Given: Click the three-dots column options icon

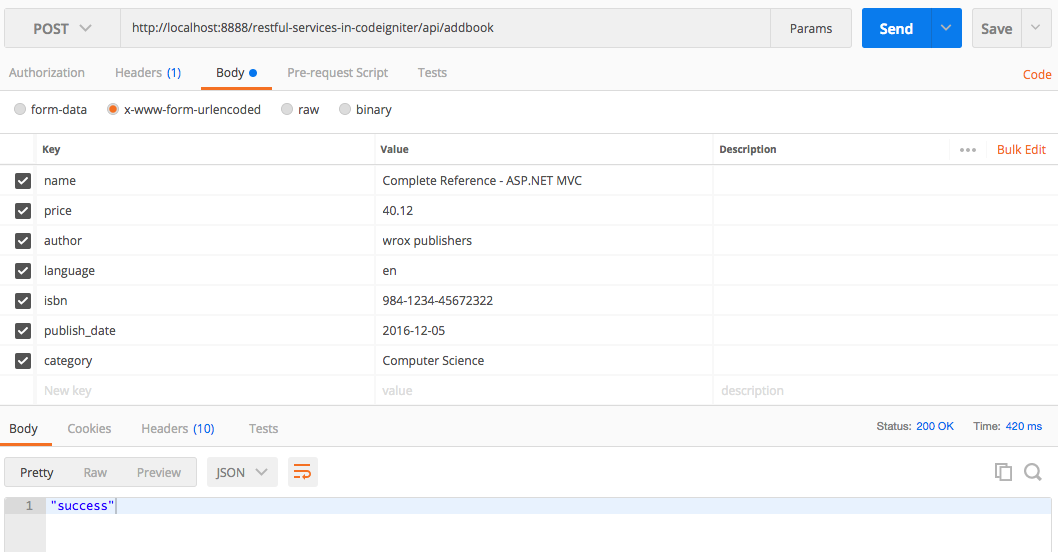Looking at the screenshot, I should (967, 150).
